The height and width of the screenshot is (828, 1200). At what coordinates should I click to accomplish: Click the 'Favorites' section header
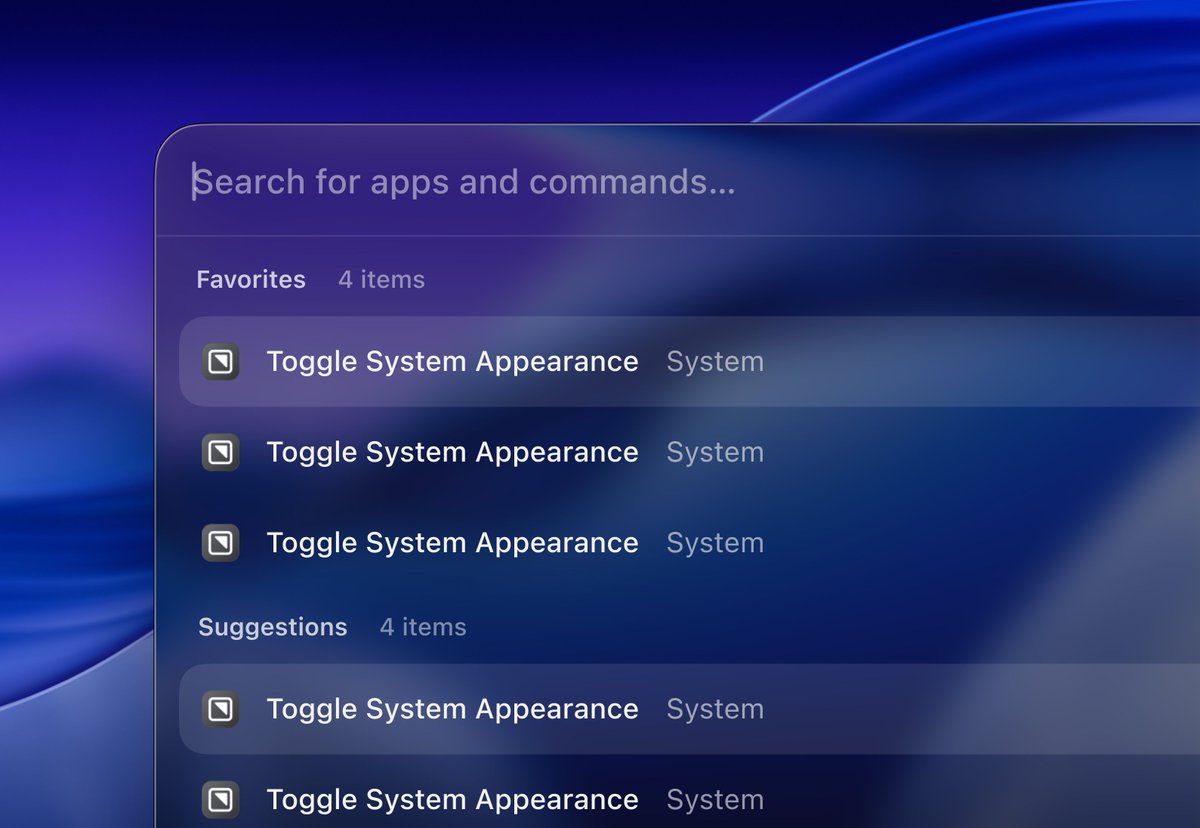tap(251, 280)
